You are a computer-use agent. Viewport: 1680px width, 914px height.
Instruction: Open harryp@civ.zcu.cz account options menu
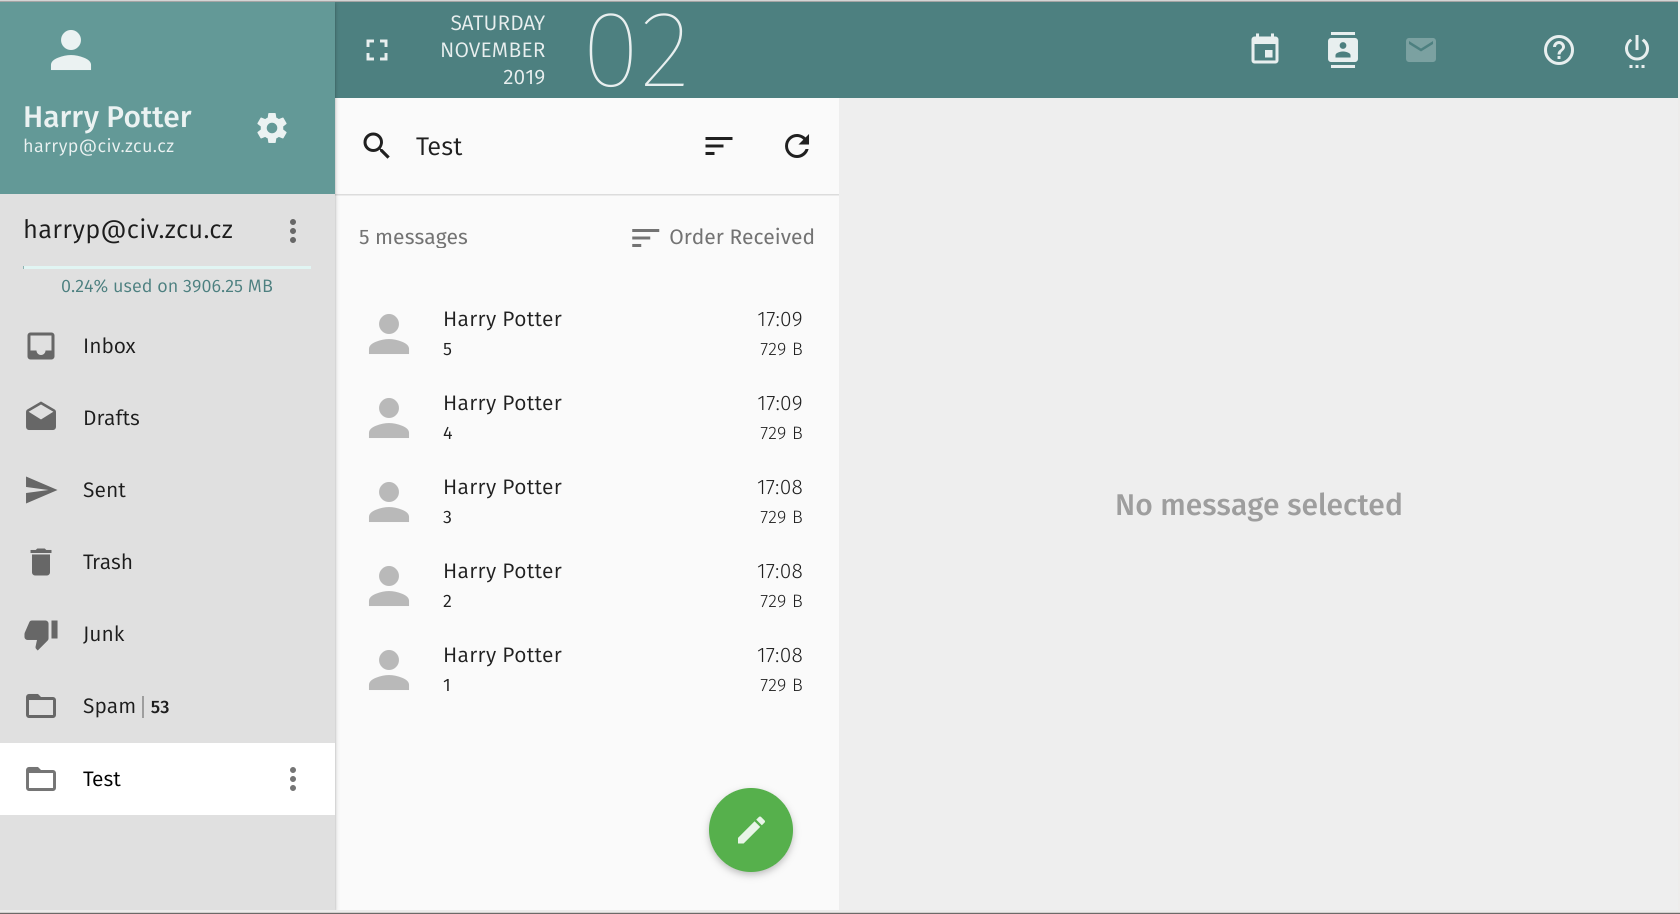[x=293, y=231]
